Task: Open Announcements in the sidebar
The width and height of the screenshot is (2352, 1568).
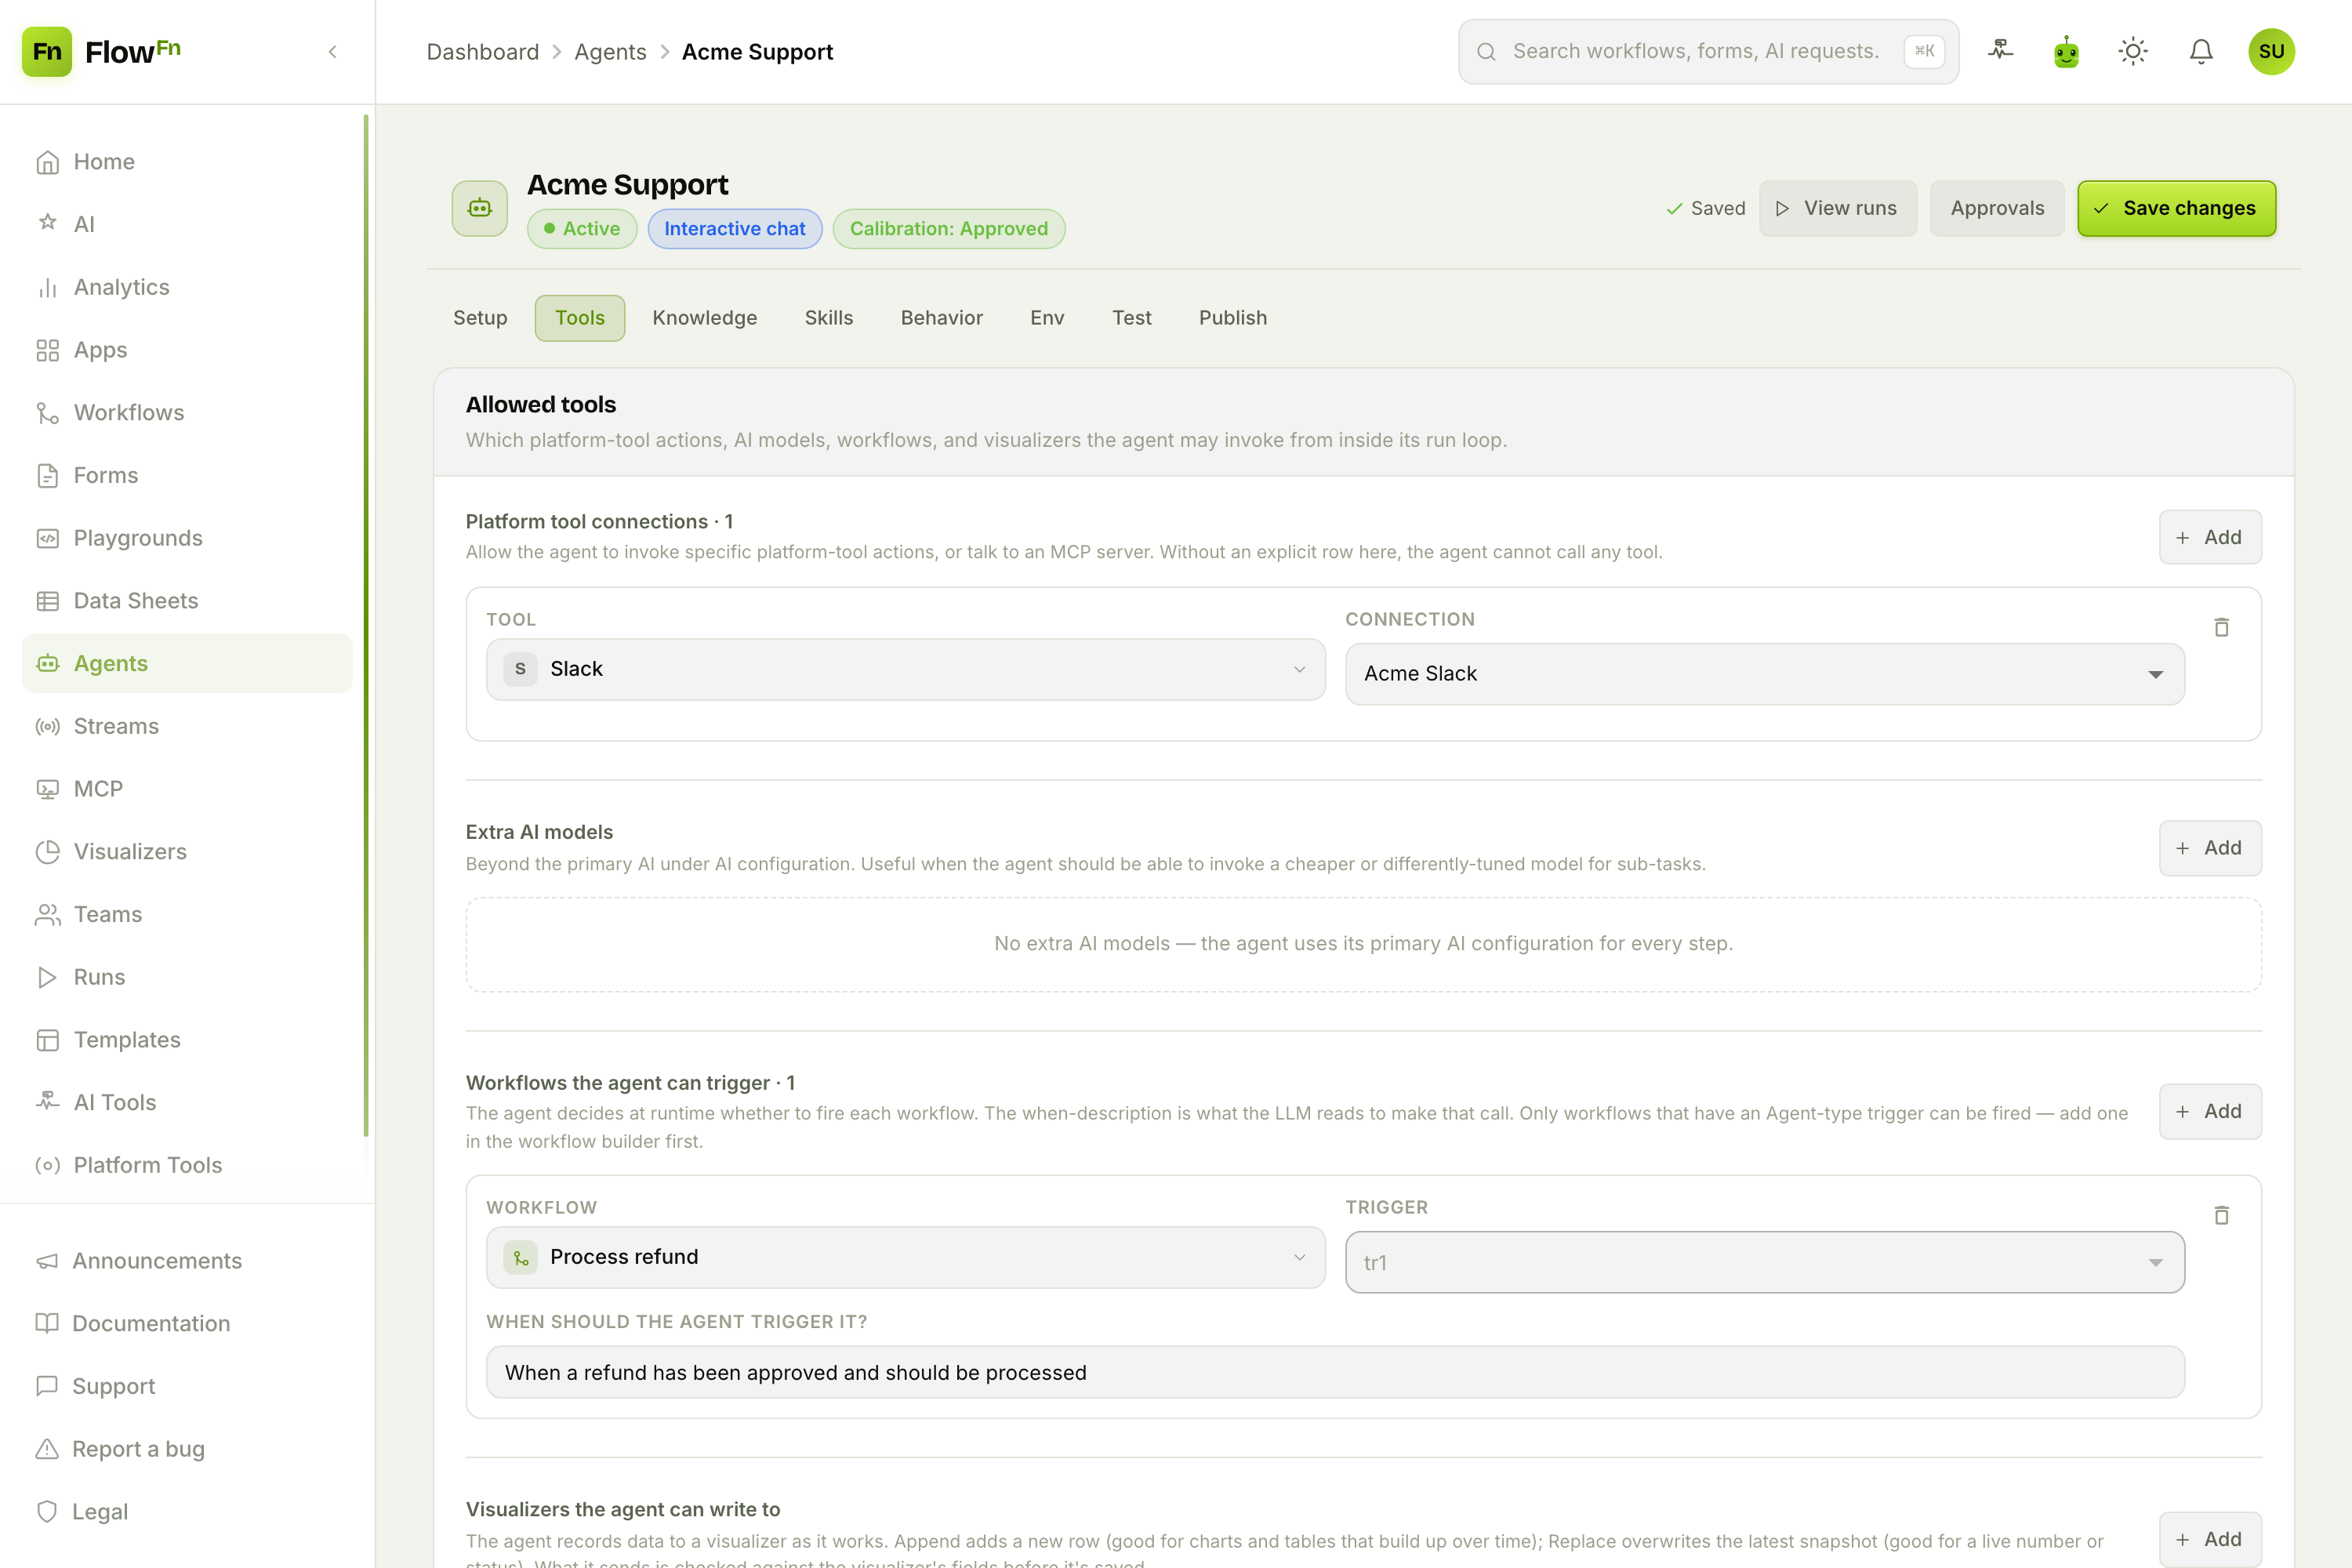Action: point(187,1260)
